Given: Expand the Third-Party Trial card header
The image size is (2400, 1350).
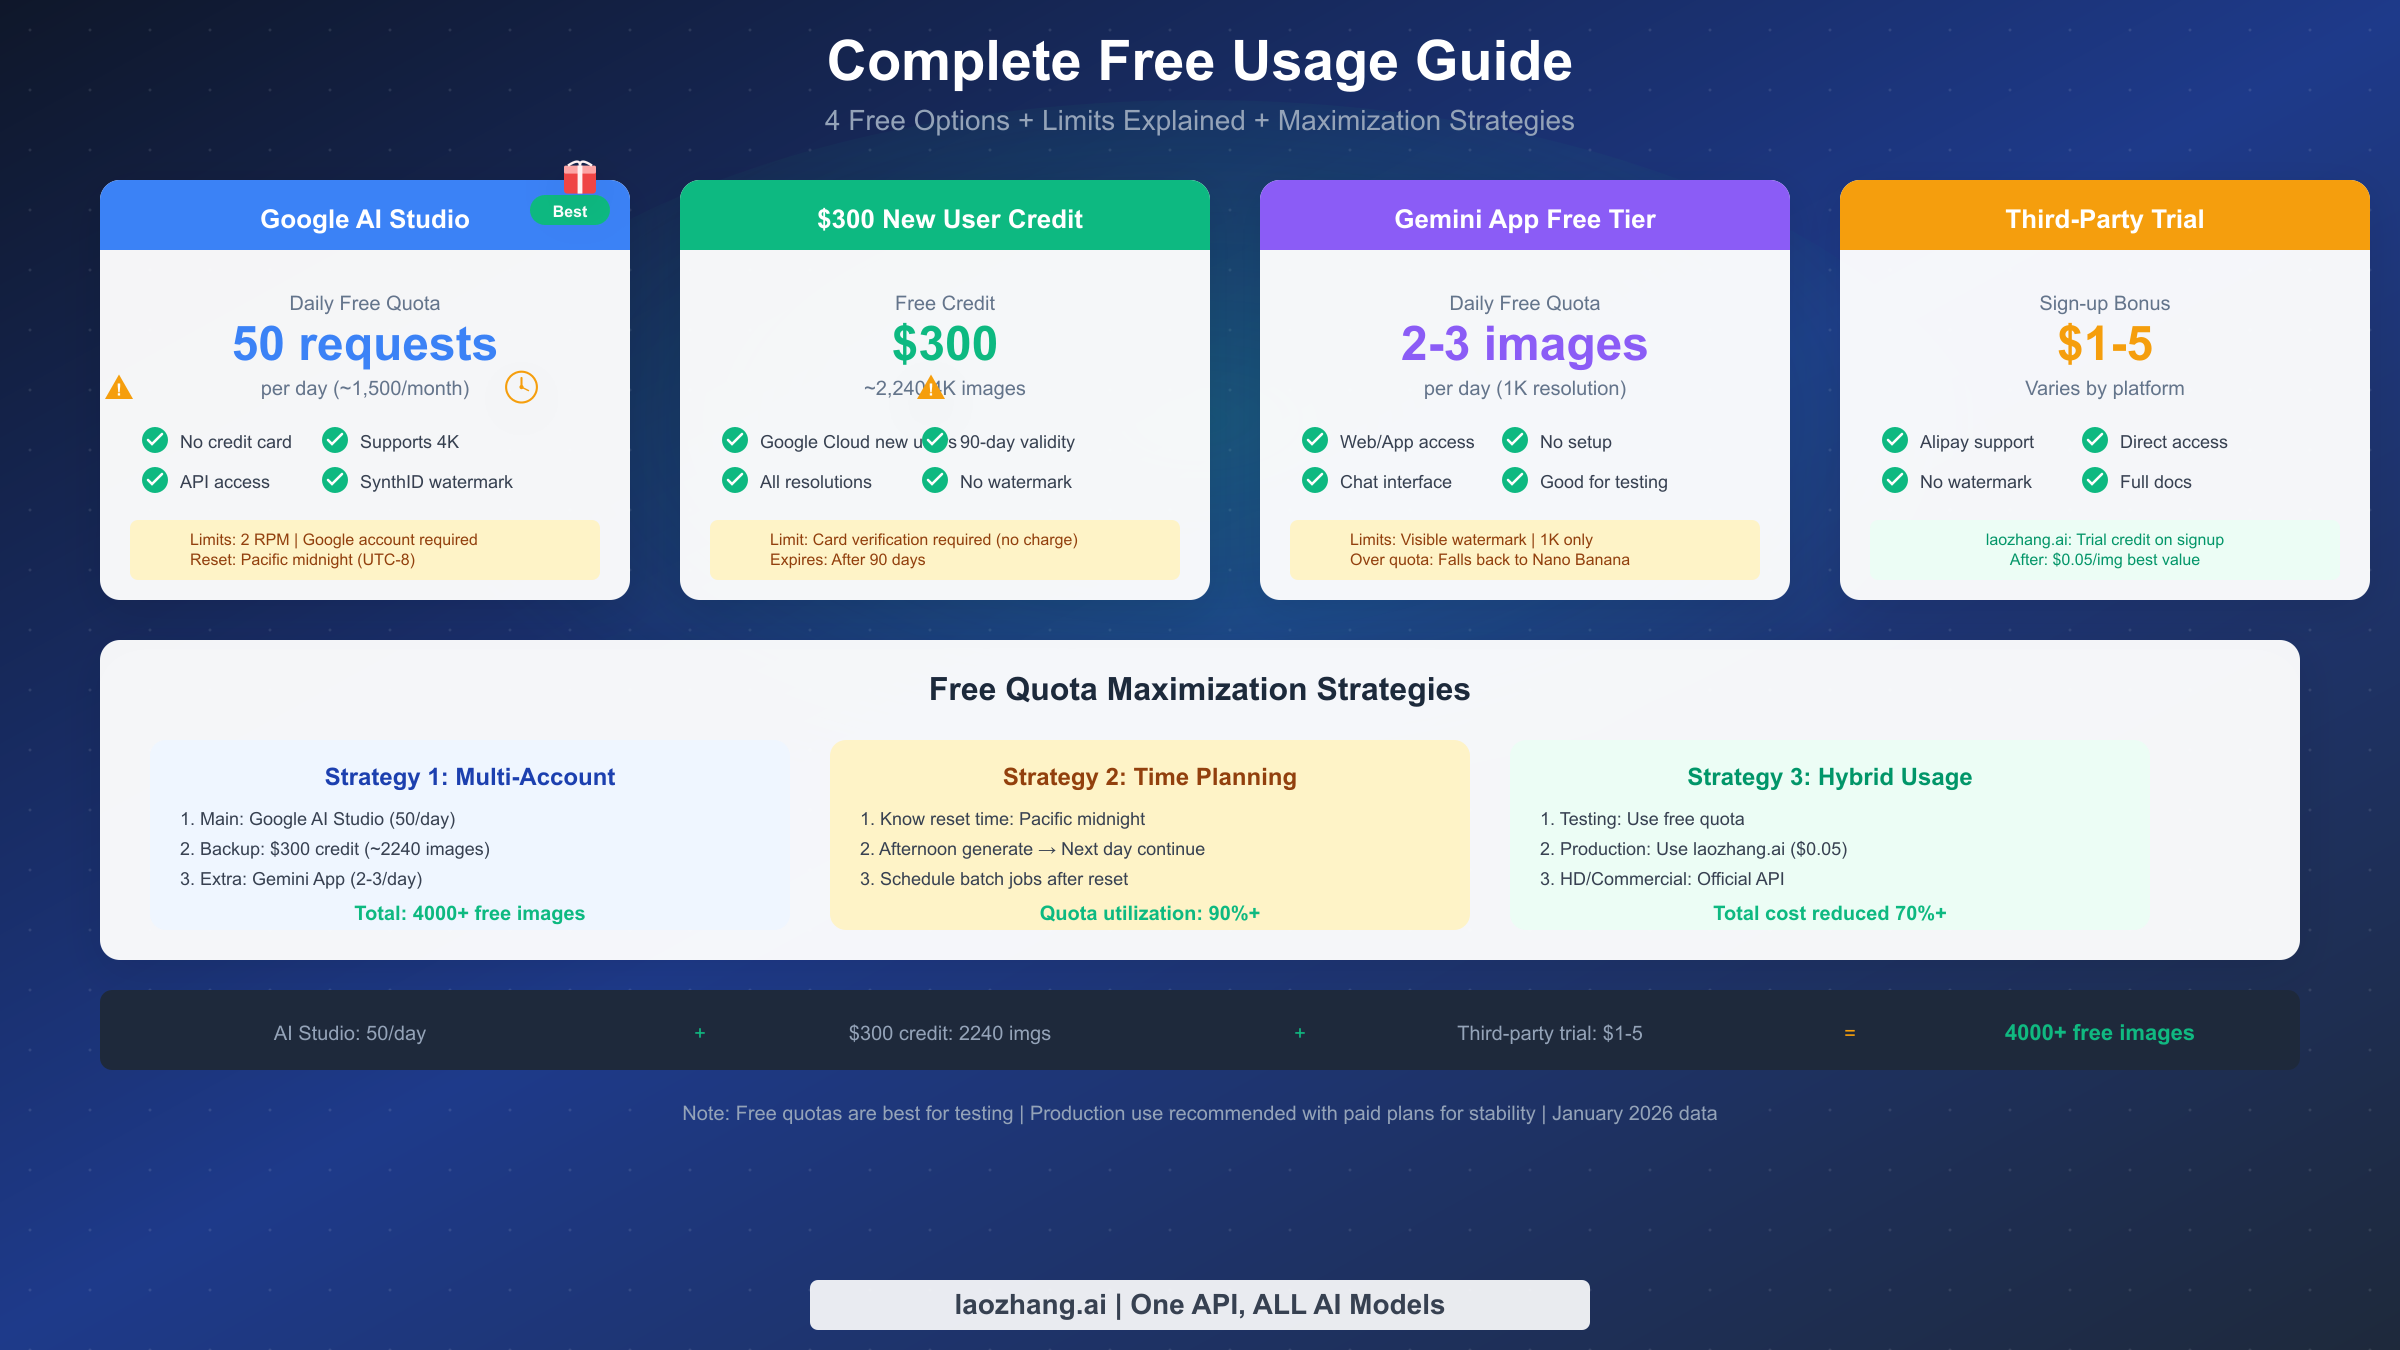Looking at the screenshot, I should (x=2104, y=218).
